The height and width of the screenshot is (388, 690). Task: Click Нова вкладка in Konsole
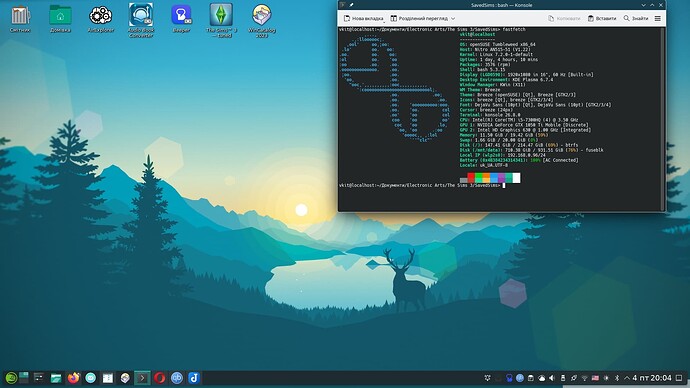363,18
